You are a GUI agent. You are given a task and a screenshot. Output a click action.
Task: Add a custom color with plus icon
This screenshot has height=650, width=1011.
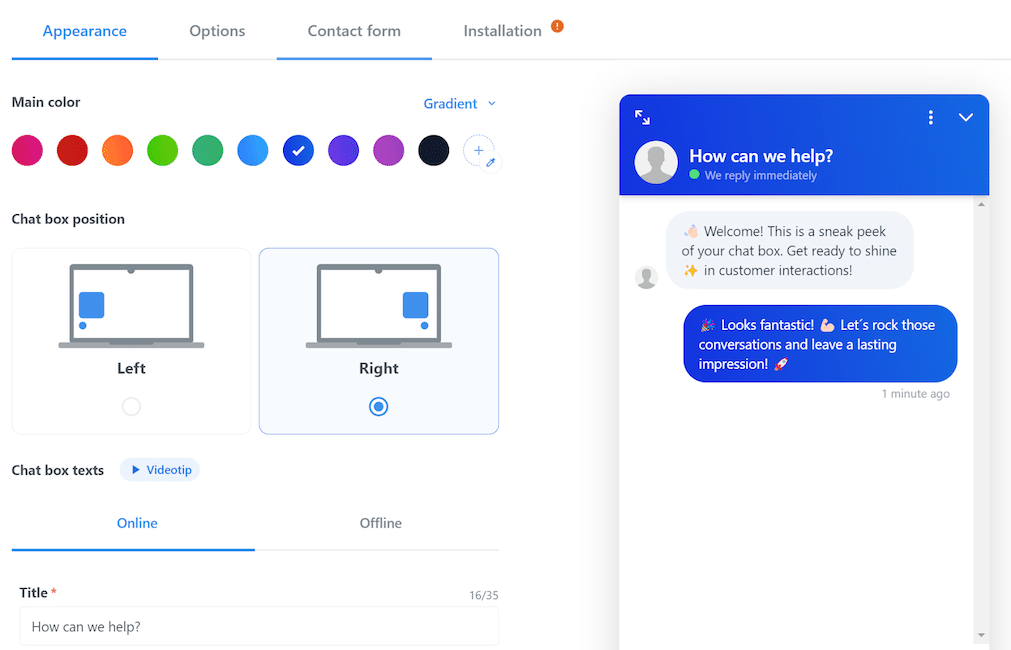point(478,150)
